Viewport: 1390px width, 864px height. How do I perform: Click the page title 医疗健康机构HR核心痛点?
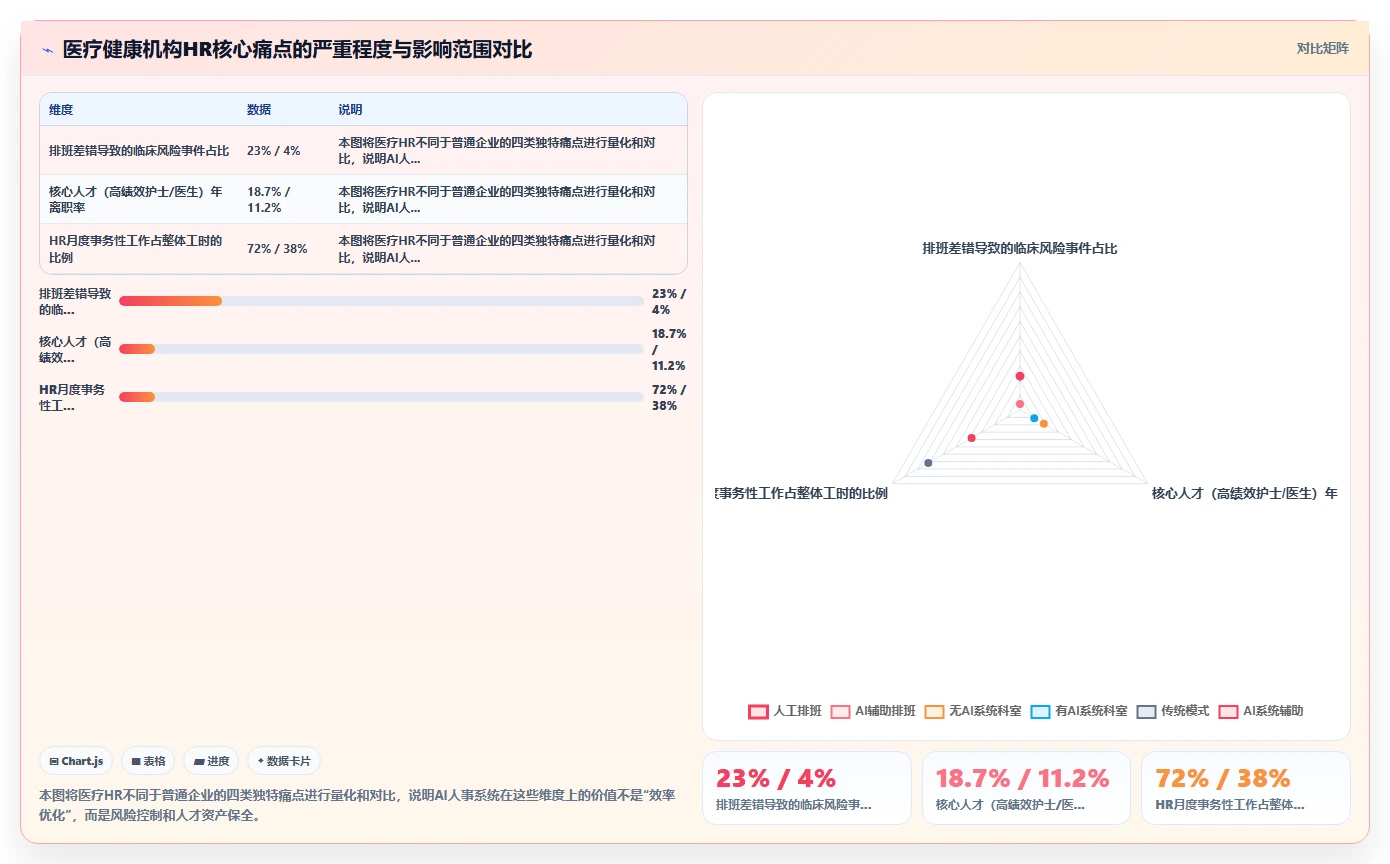[297, 50]
